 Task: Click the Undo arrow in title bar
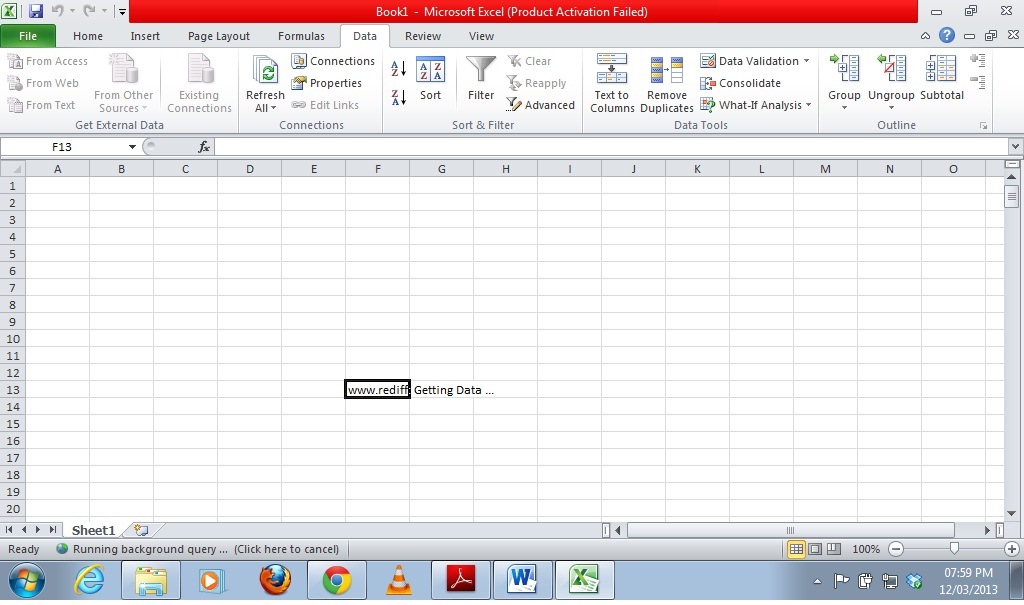coord(57,11)
